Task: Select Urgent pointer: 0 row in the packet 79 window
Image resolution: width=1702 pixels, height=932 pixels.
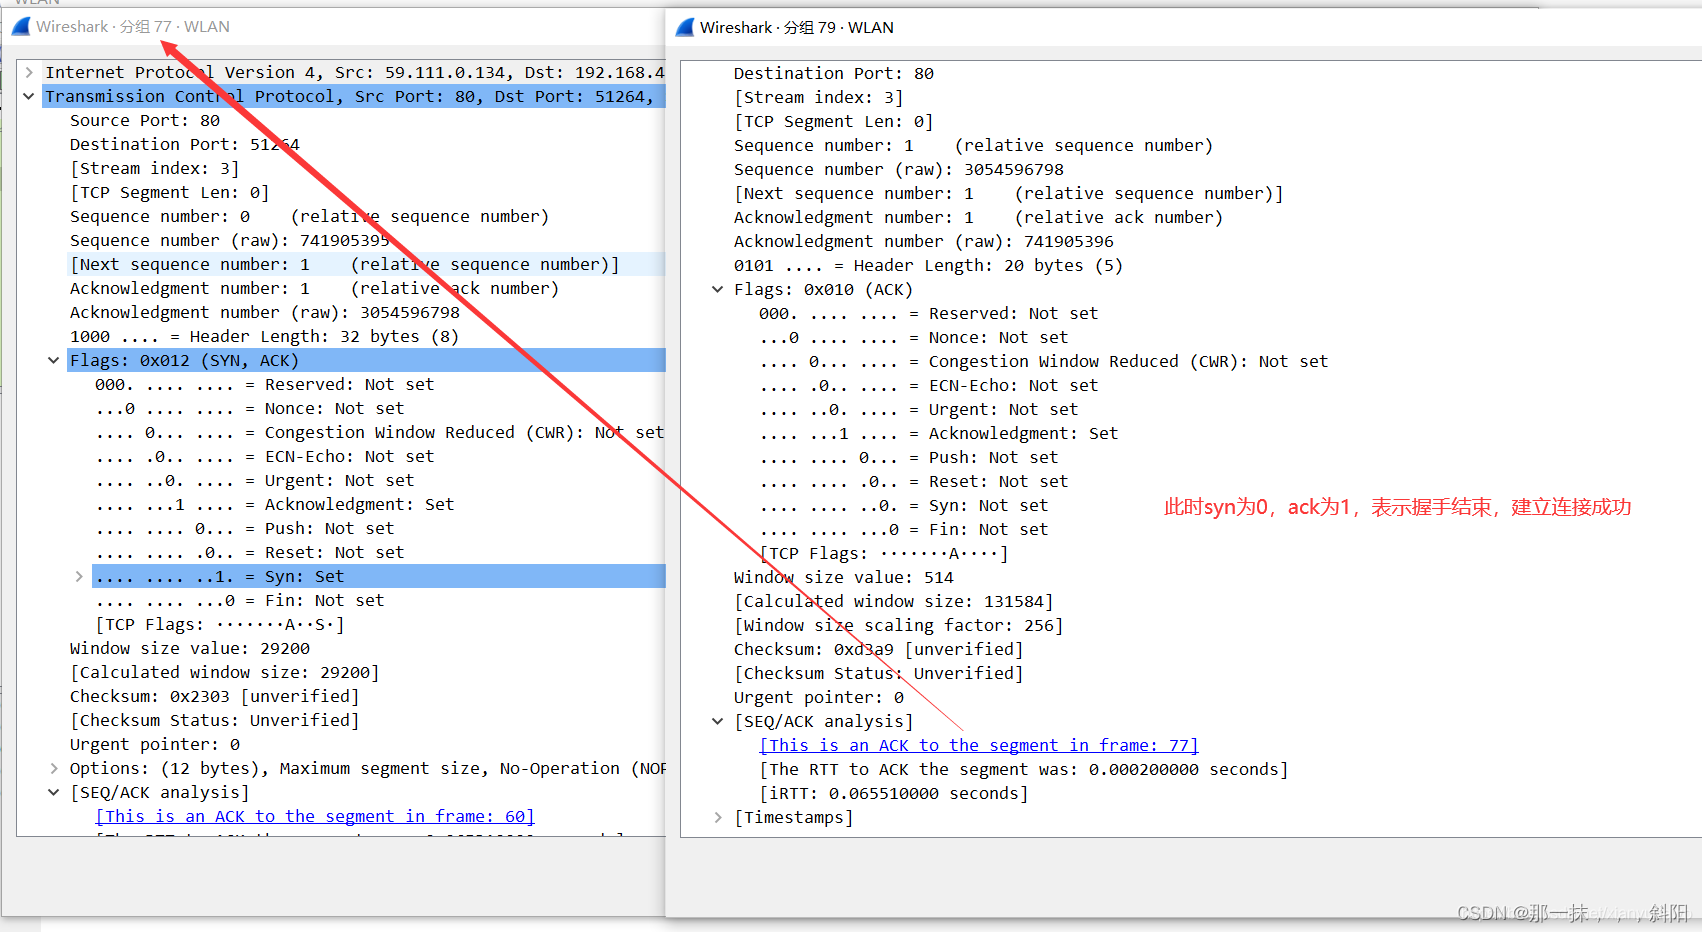Action: pyautogui.click(x=819, y=697)
